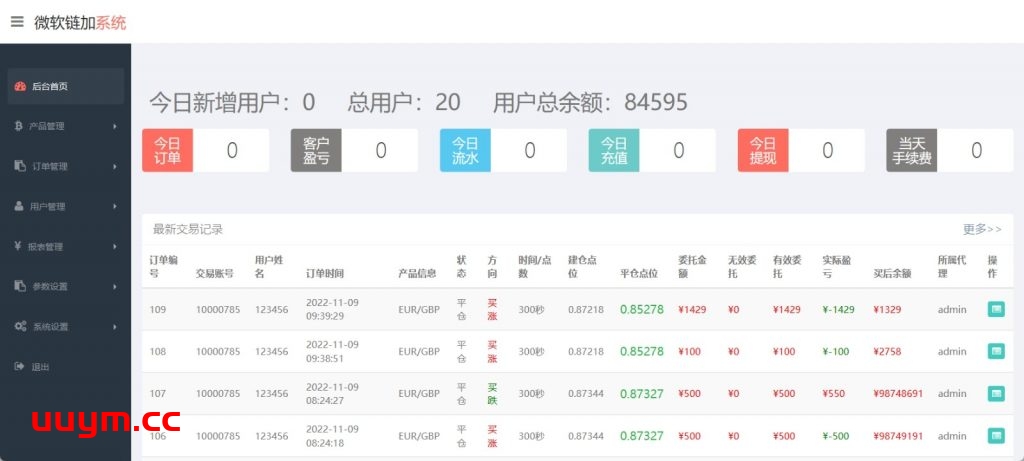
Task: Click the yen icon beside 报表管理
Action: tap(19, 247)
